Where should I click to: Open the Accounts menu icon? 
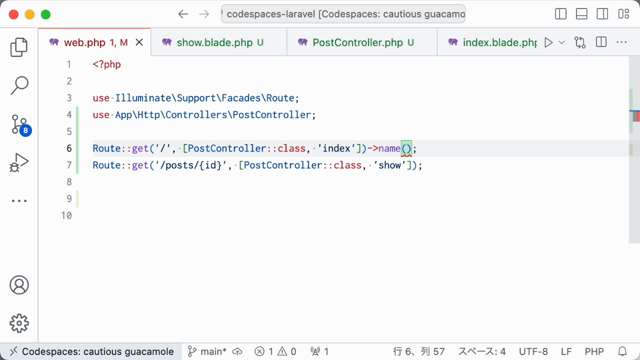19,285
